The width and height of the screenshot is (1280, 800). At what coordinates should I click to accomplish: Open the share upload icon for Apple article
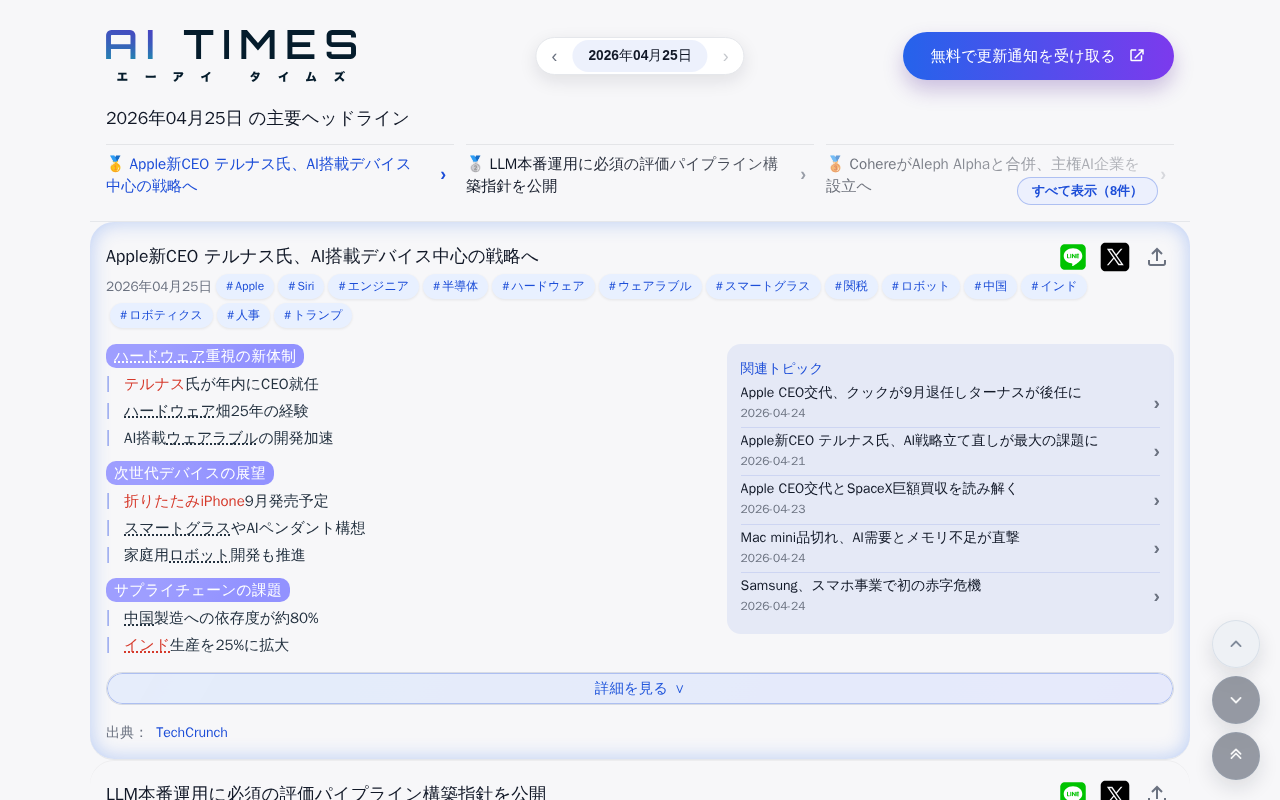click(x=1157, y=257)
